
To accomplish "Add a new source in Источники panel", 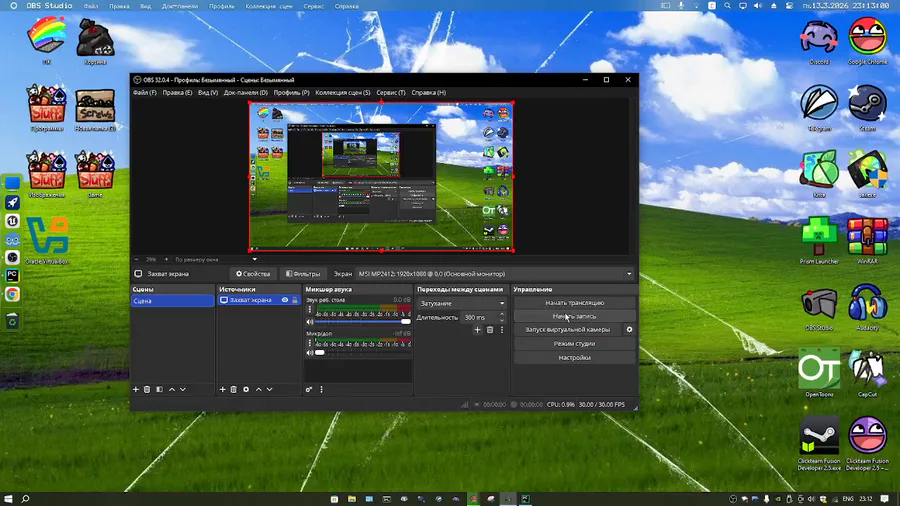I will tap(223, 390).
